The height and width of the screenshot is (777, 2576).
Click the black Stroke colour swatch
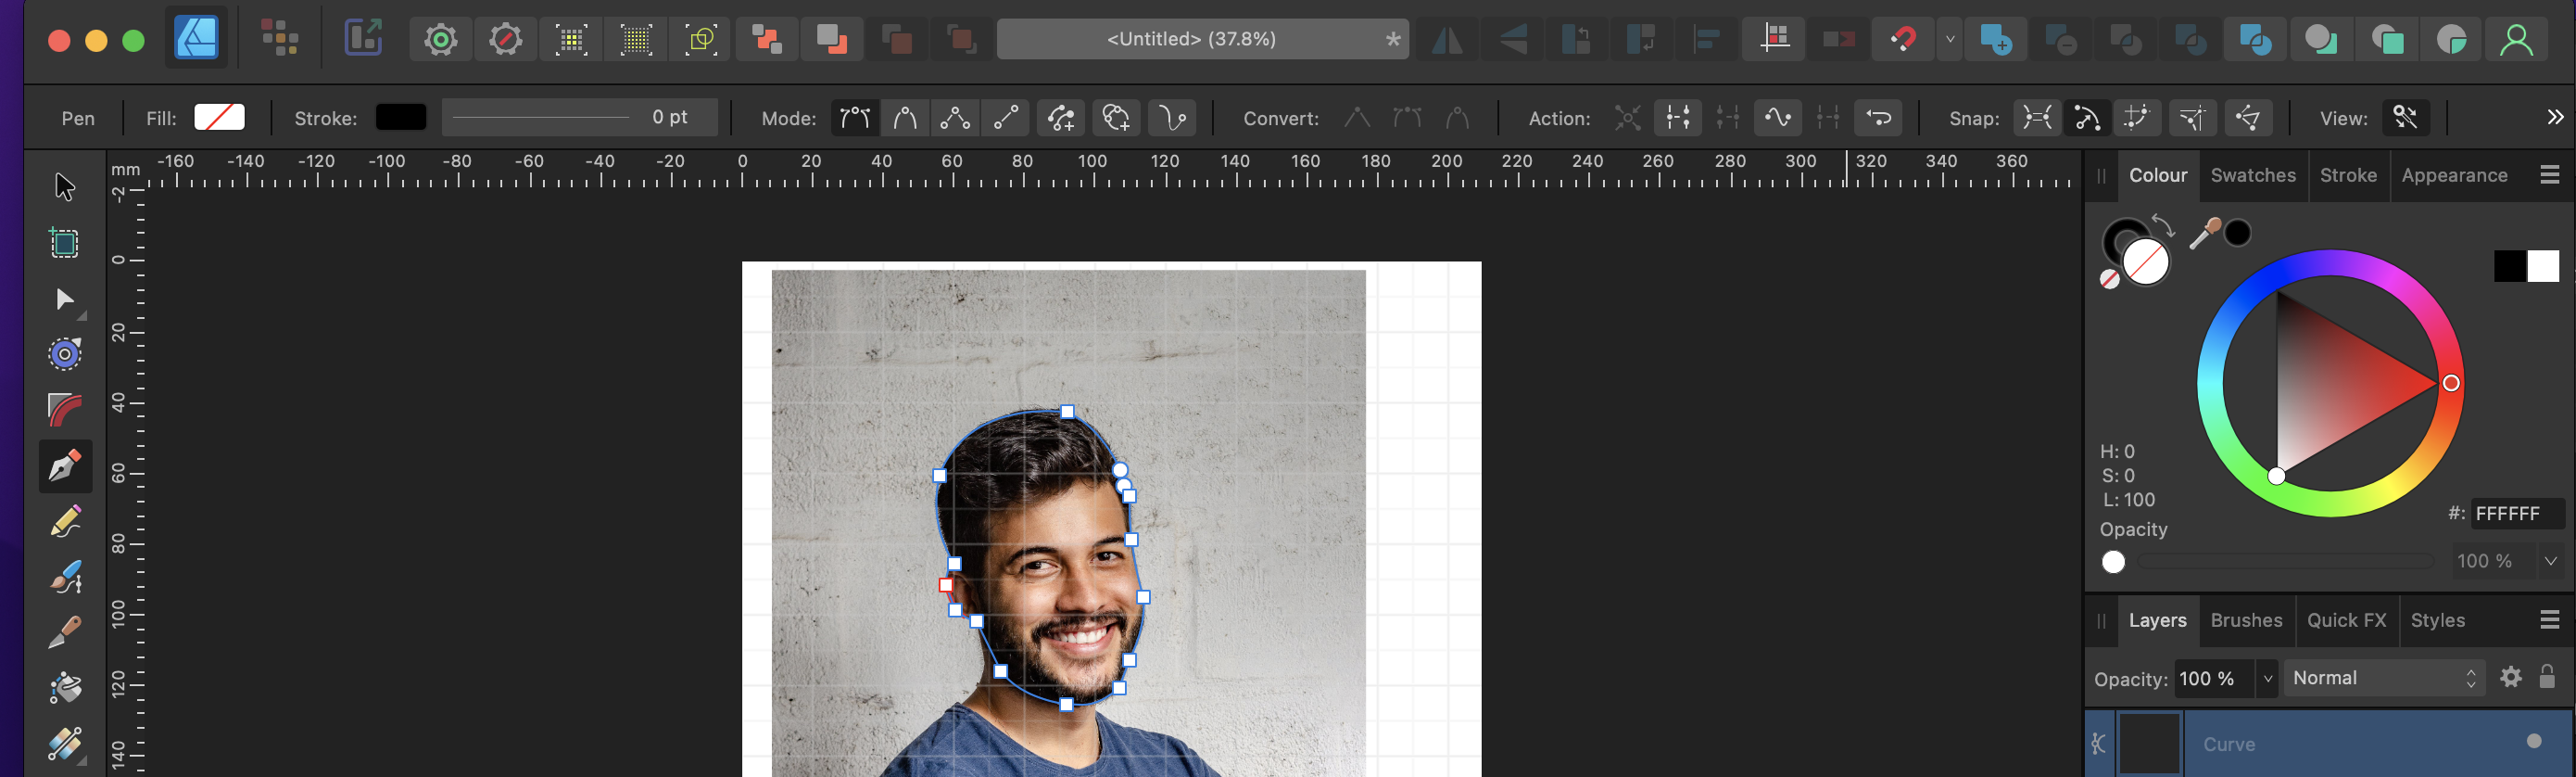coord(401,117)
